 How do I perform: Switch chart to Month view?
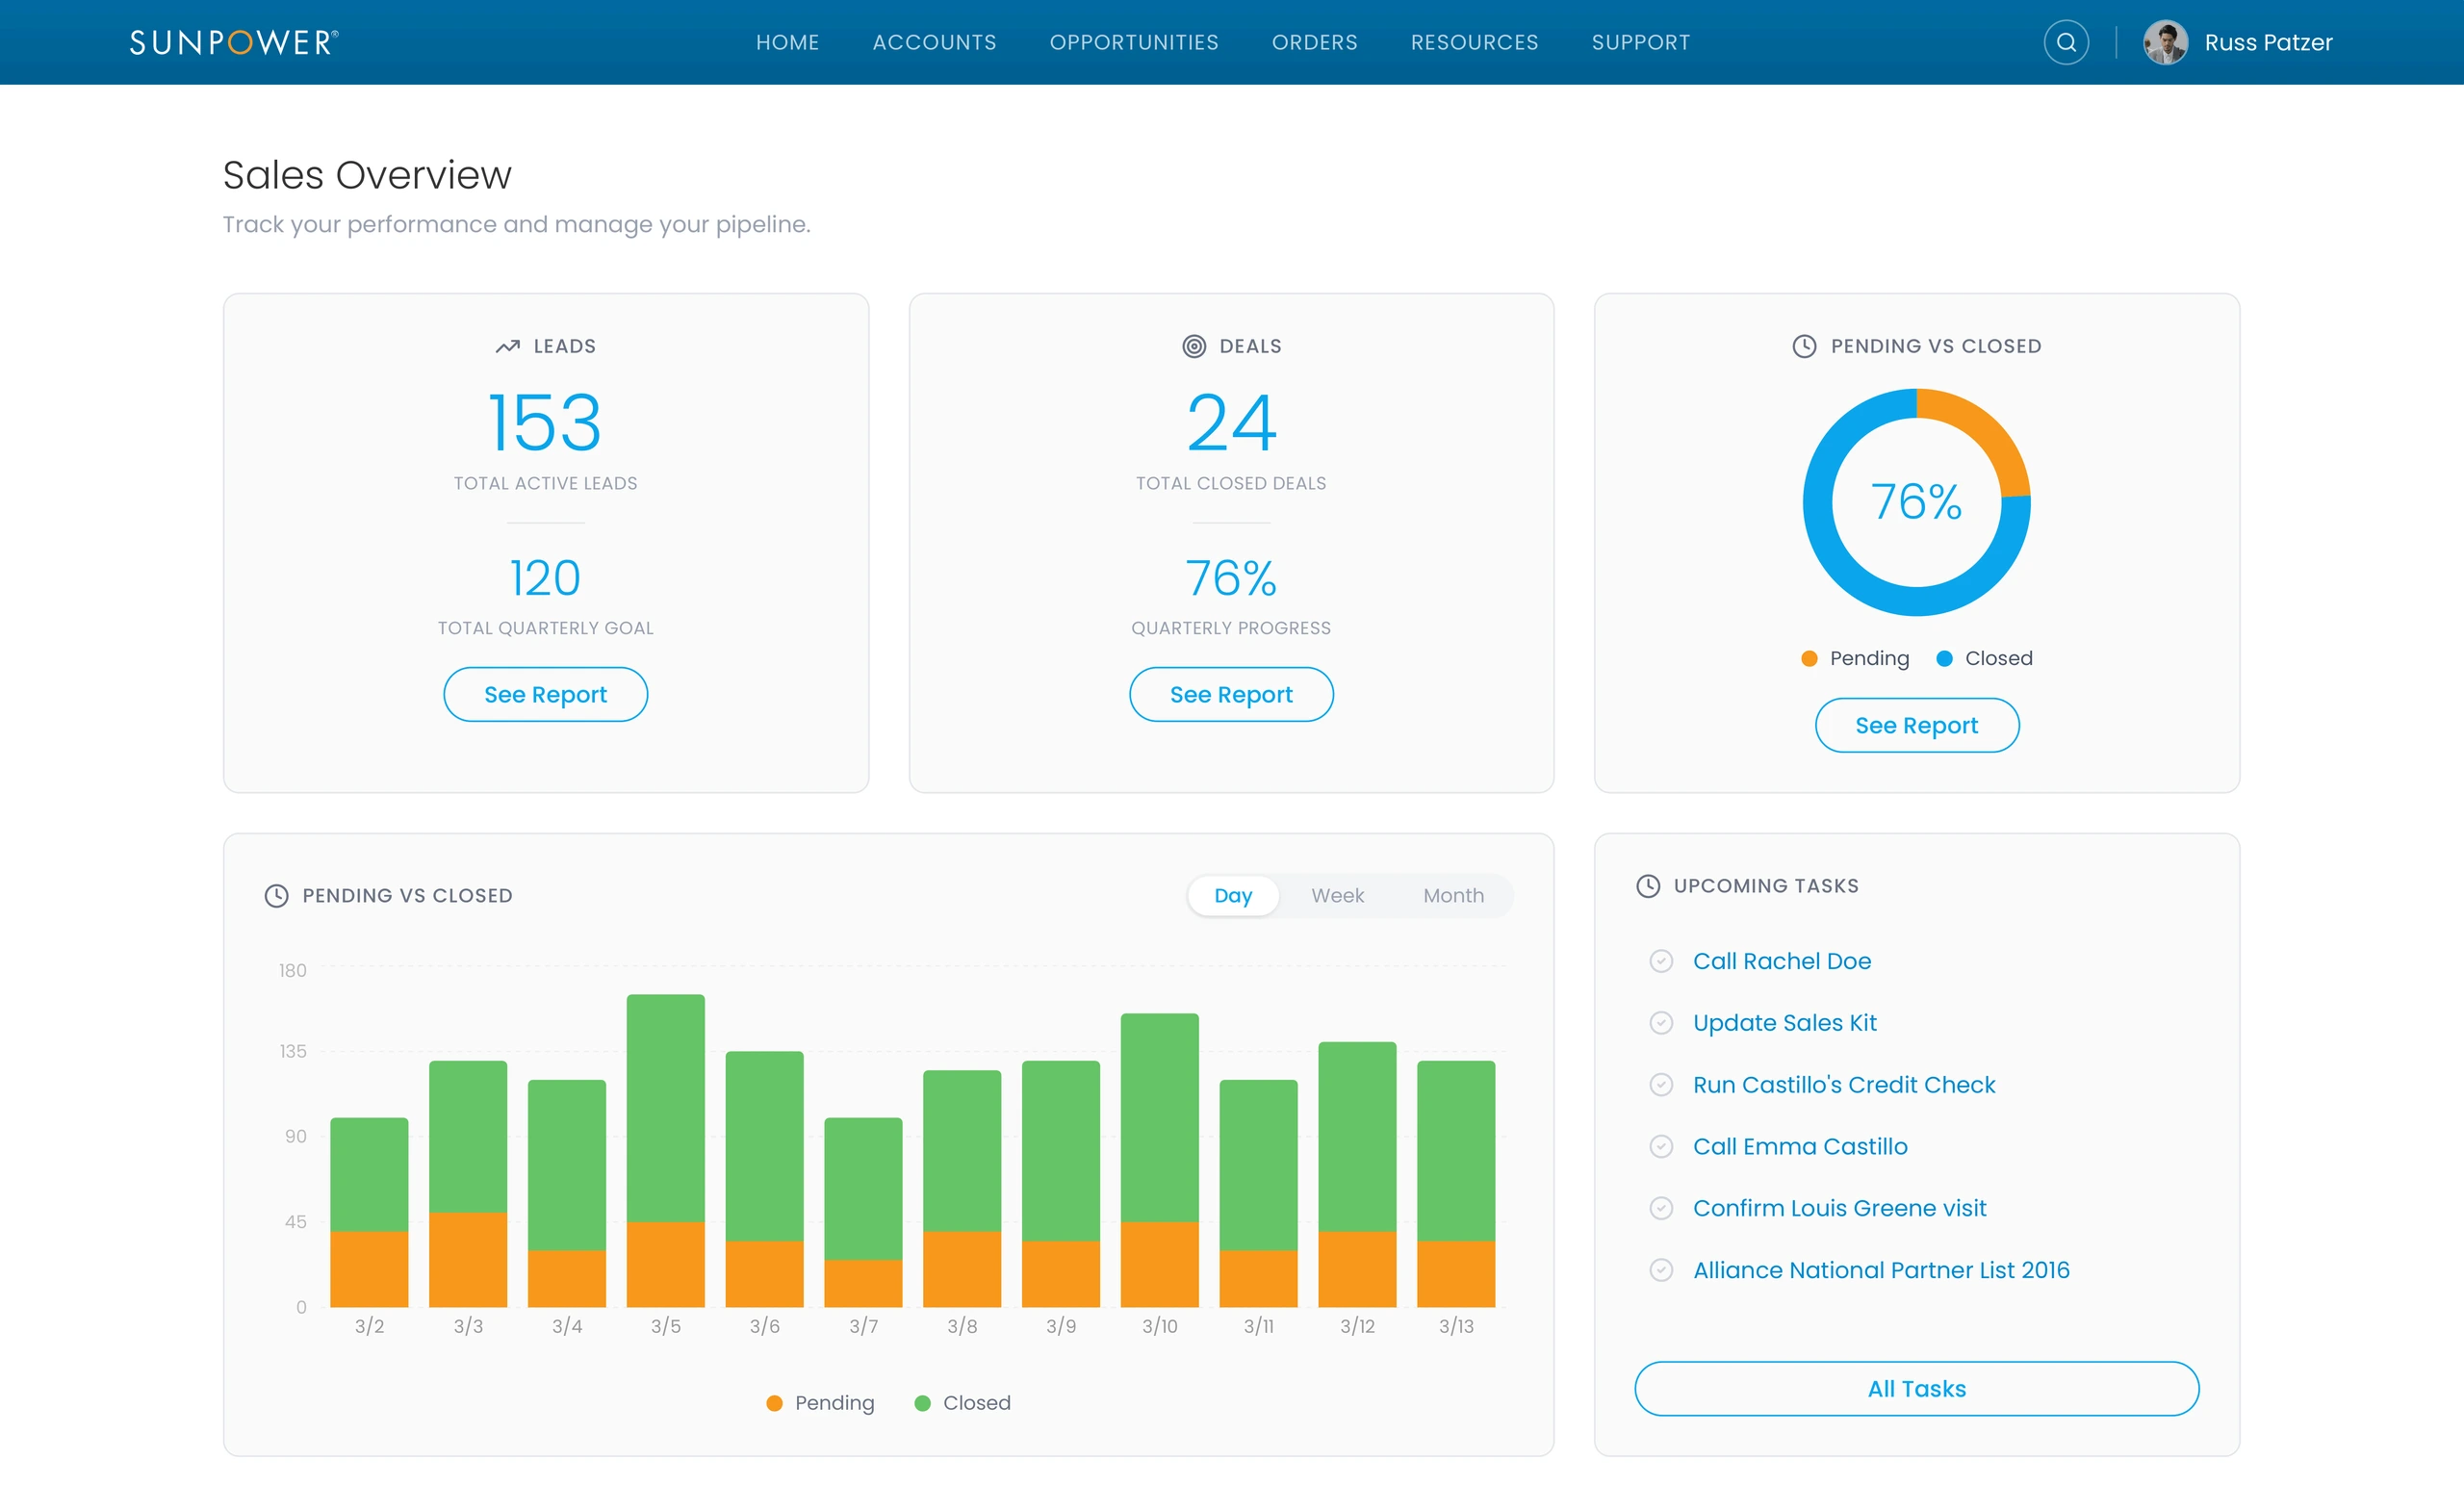pos(1453,895)
